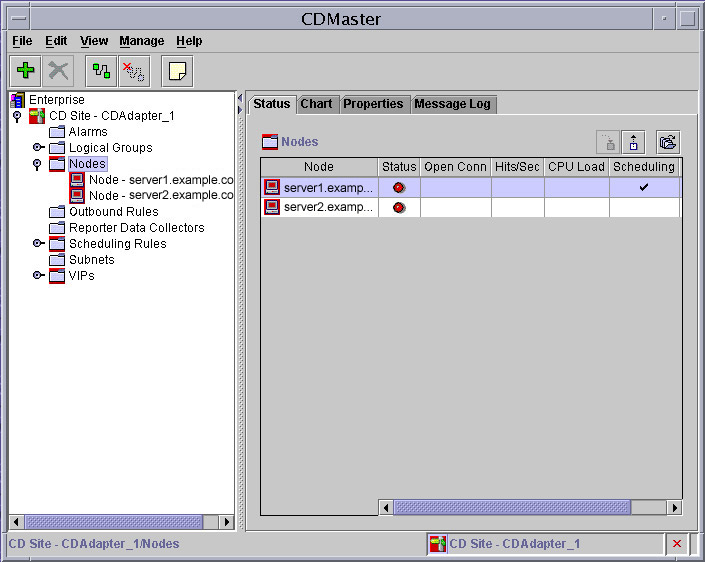Click the CD Site tree icon
Screen dimensions: 705x562
coord(37,116)
